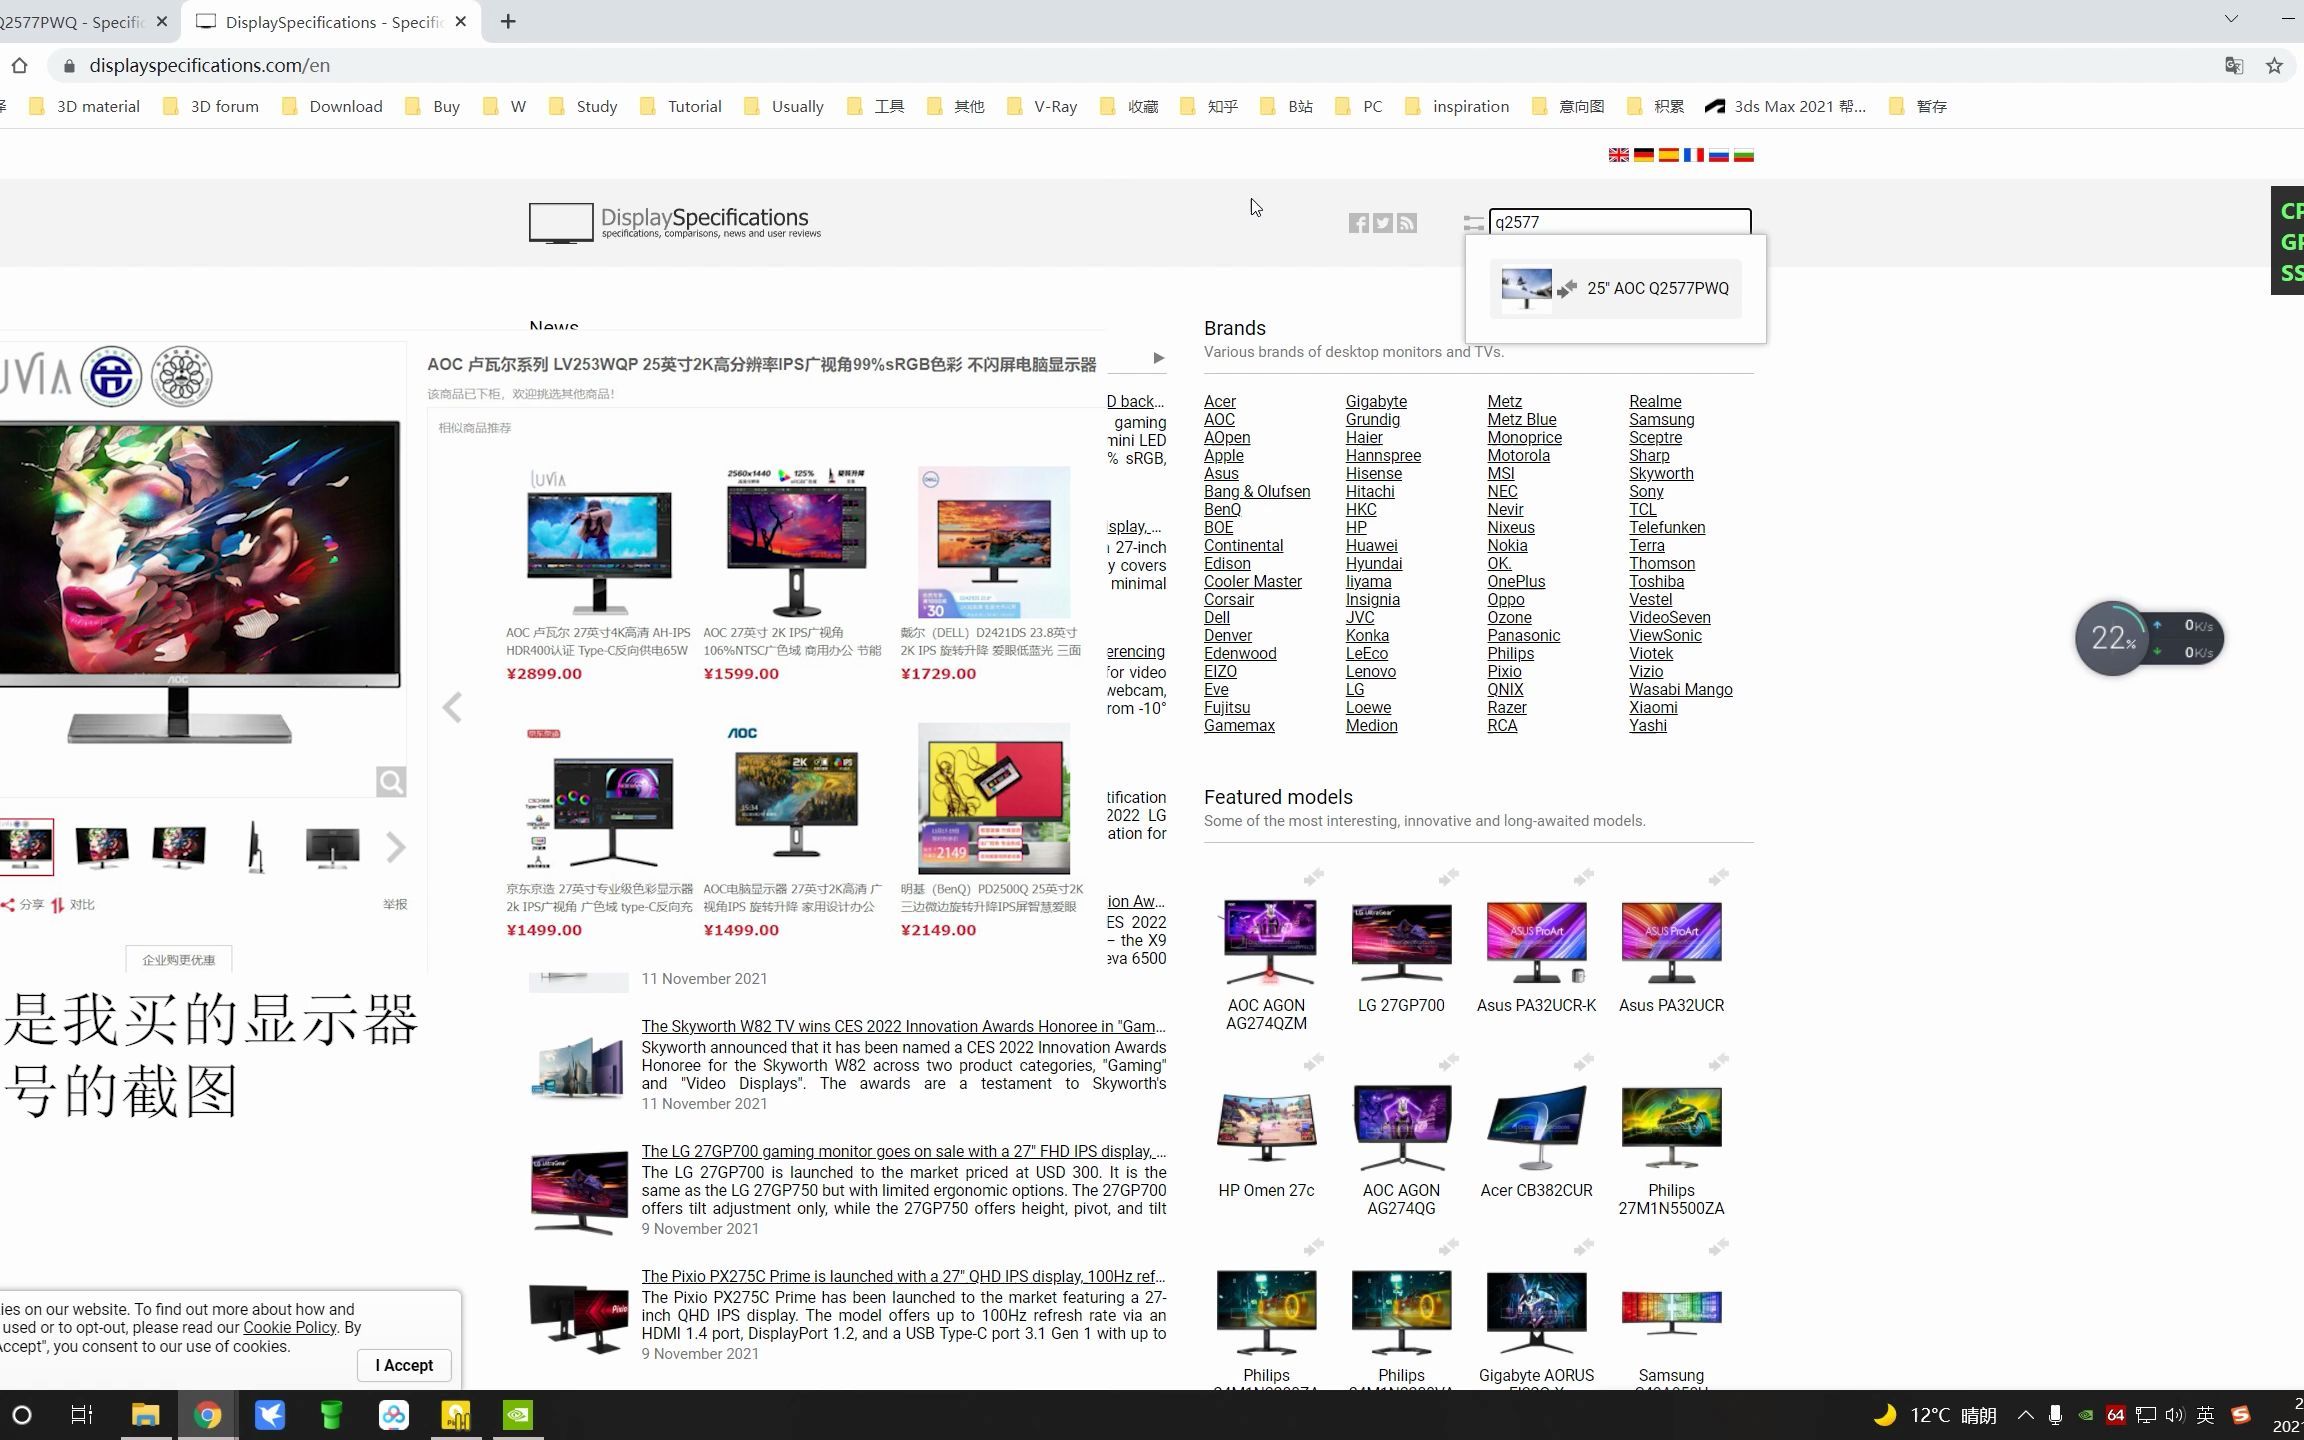The image size is (2304, 1440).
Task: Close the DisplaySpecifications browser tab
Action: (461, 21)
